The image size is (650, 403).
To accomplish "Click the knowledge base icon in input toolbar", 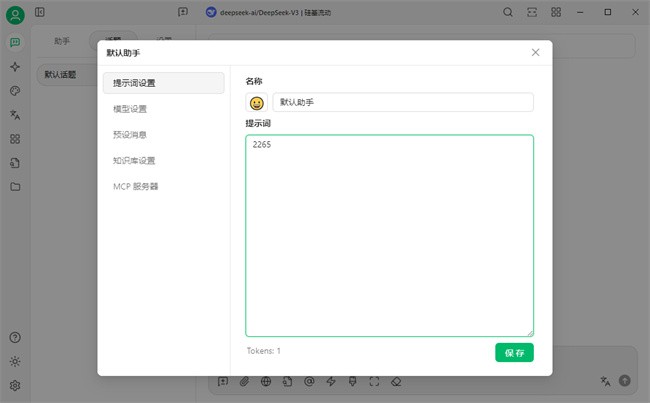I will click(288, 381).
